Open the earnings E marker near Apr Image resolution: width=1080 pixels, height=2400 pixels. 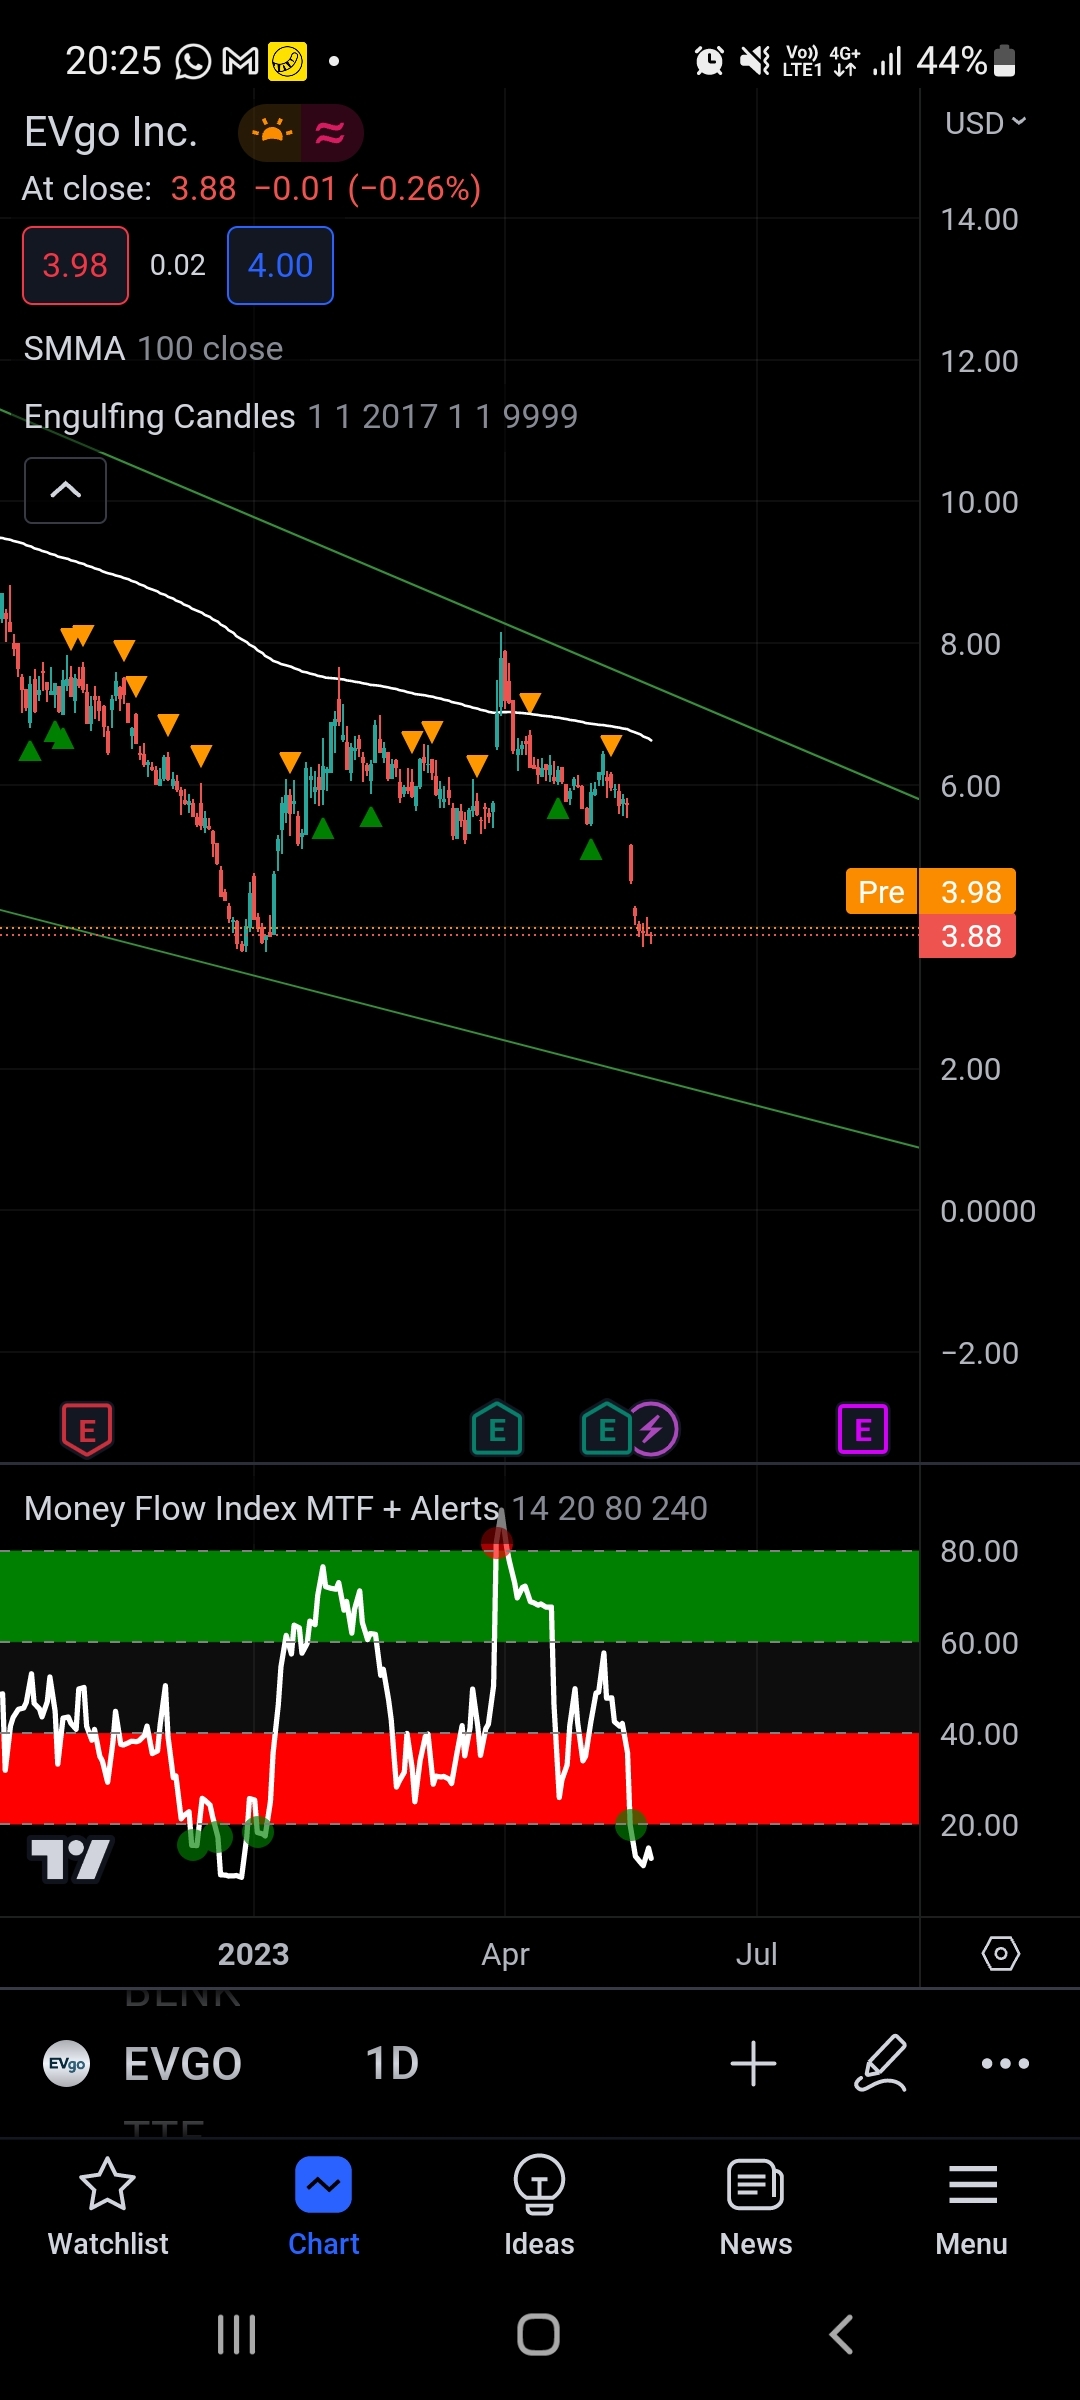[x=497, y=1429]
